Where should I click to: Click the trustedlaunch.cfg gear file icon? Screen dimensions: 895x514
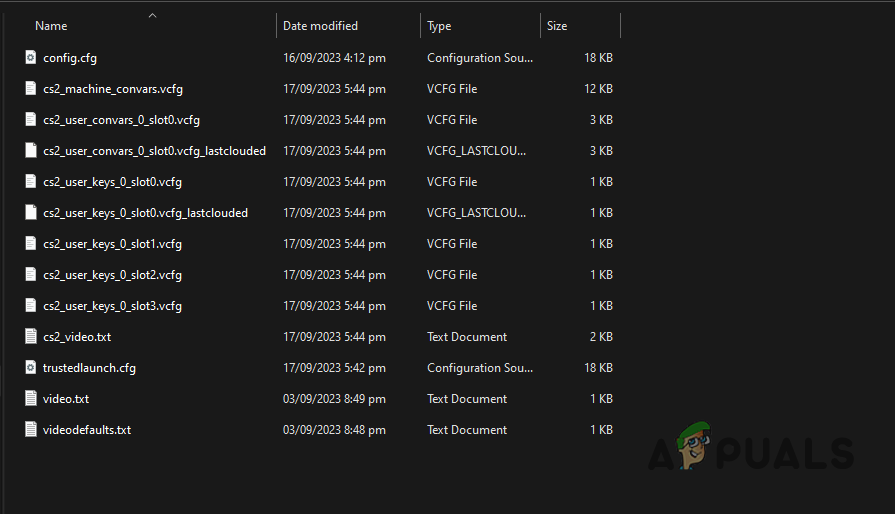coord(31,367)
